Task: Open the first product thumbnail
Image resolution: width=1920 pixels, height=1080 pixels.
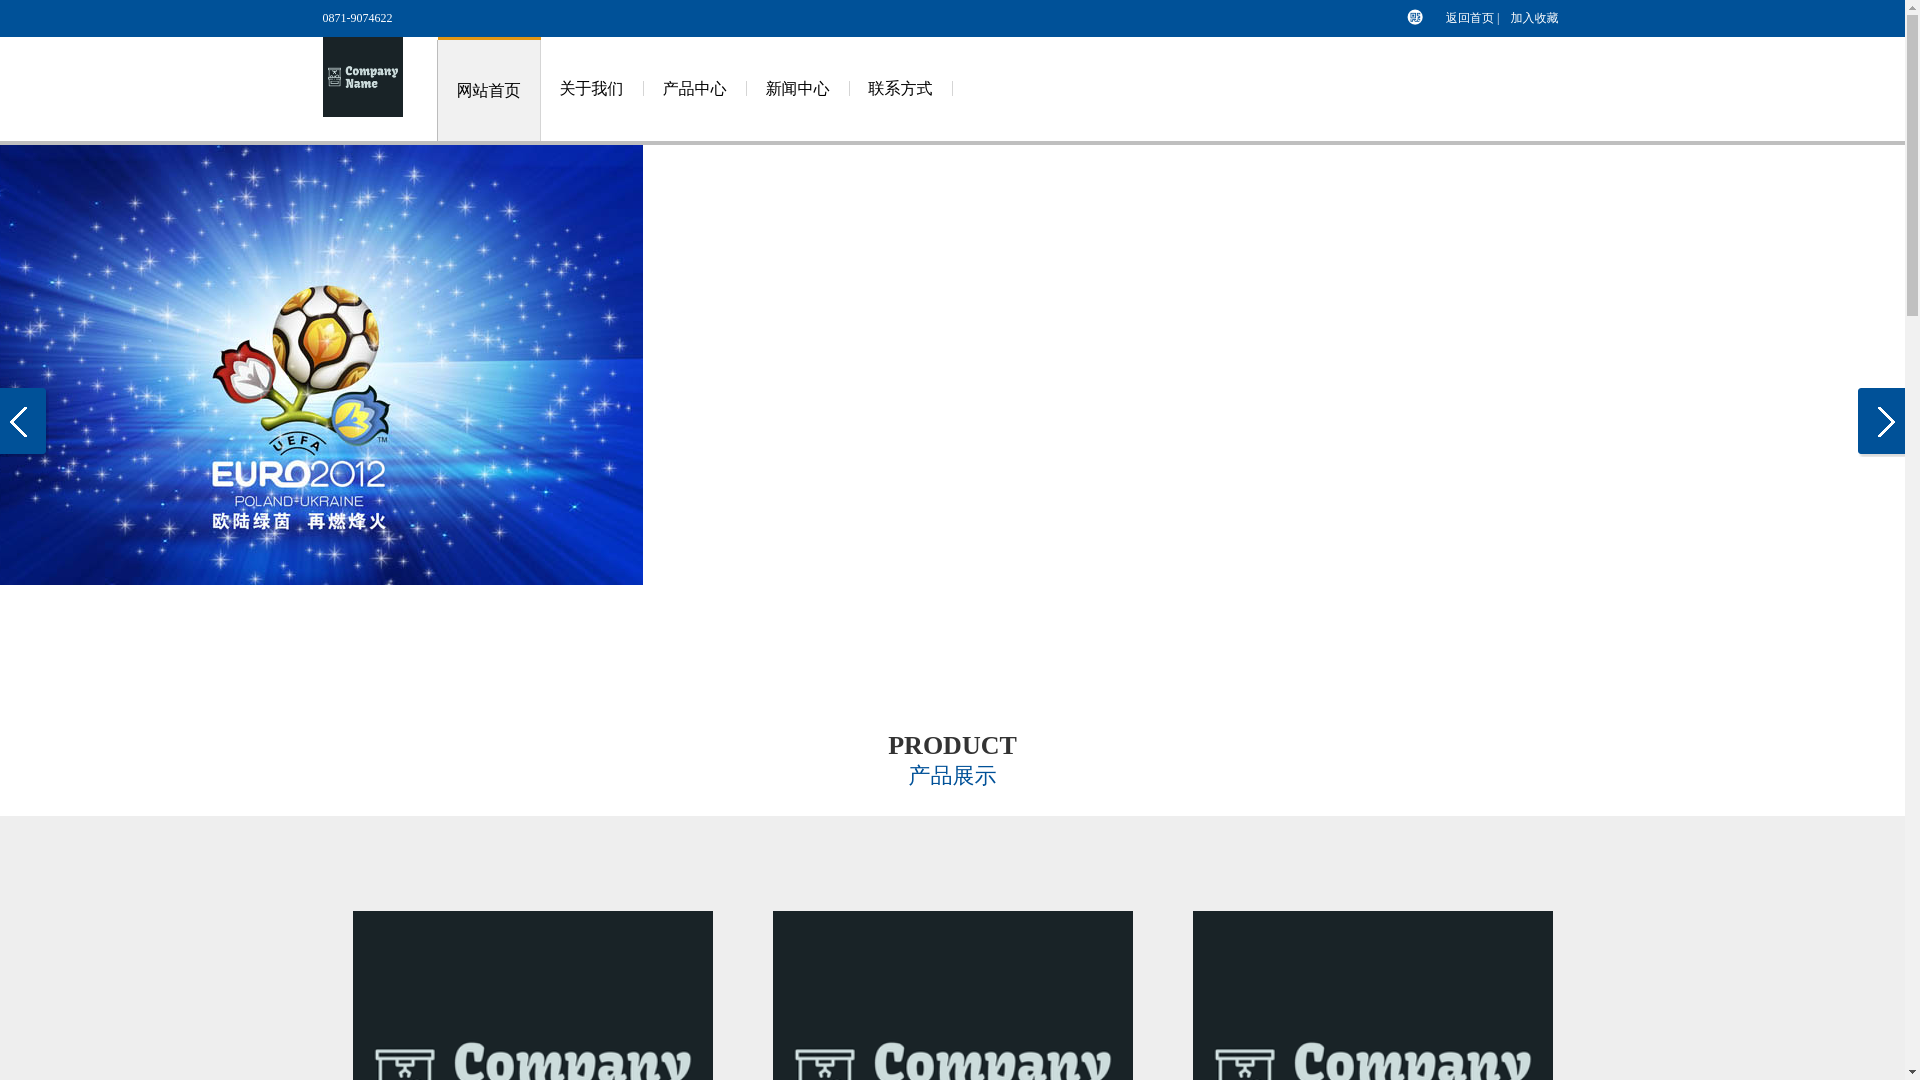Action: (x=532, y=995)
